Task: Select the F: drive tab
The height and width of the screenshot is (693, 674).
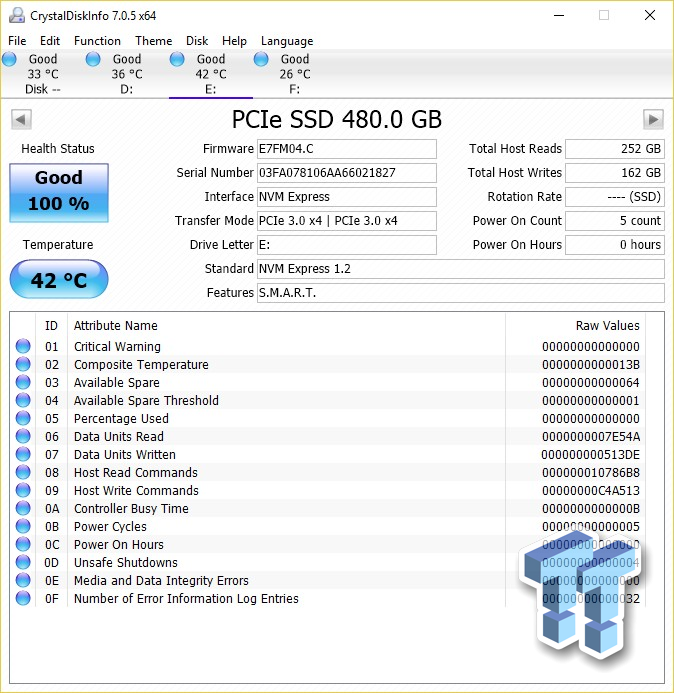Action: point(294,74)
